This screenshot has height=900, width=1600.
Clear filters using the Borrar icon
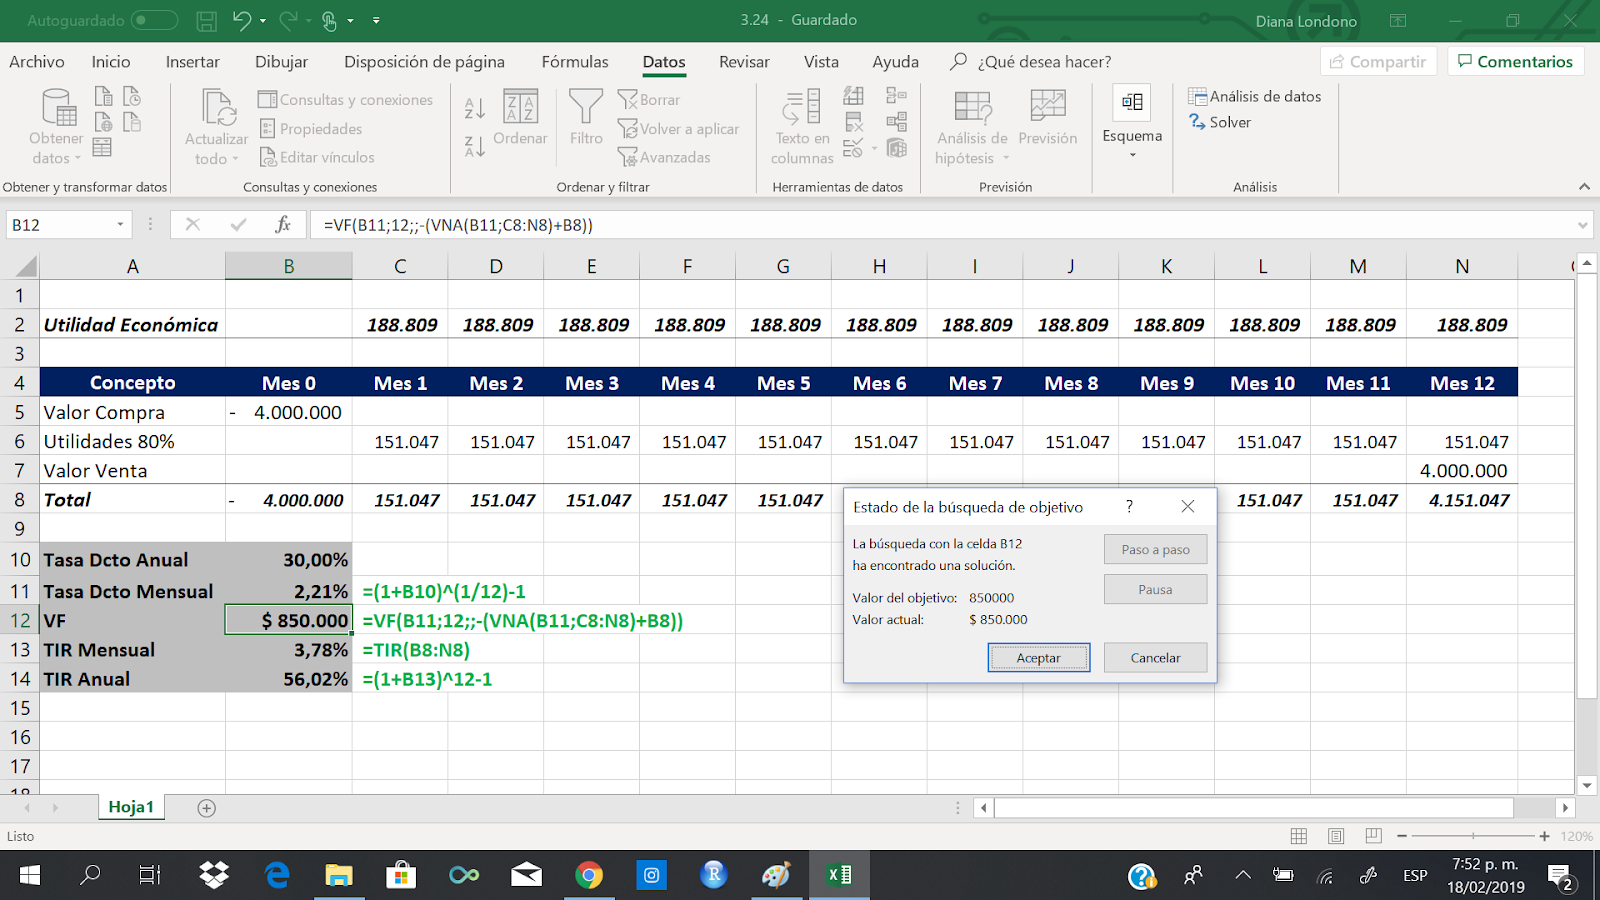click(x=650, y=100)
